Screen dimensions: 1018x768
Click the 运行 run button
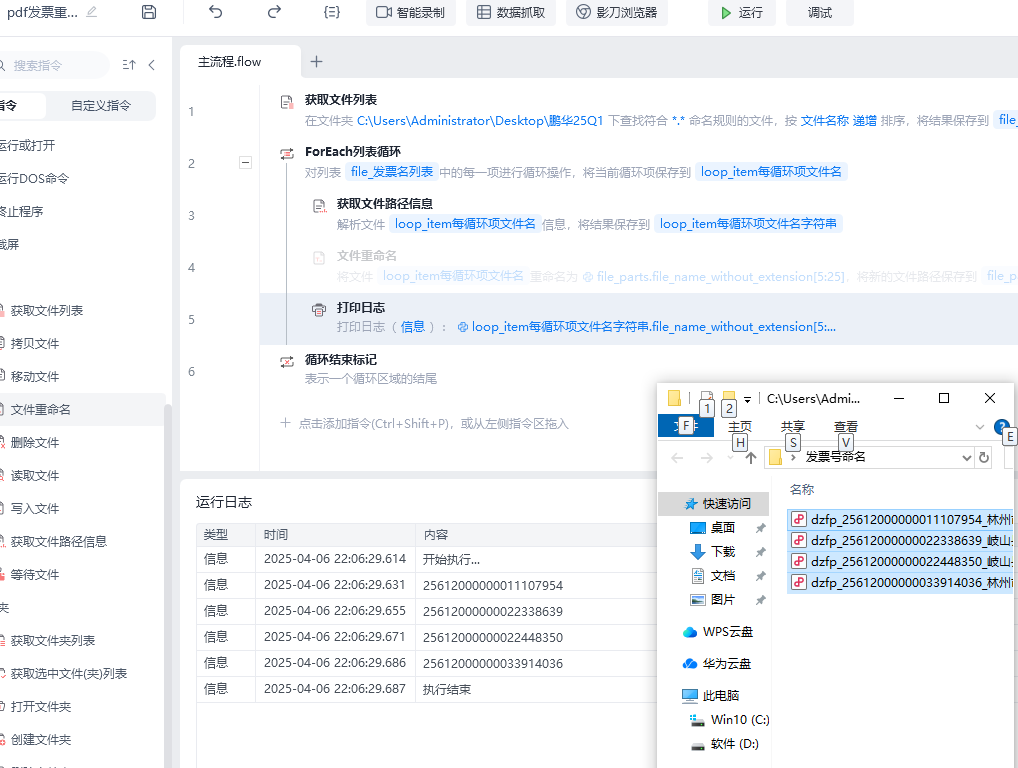(x=741, y=13)
